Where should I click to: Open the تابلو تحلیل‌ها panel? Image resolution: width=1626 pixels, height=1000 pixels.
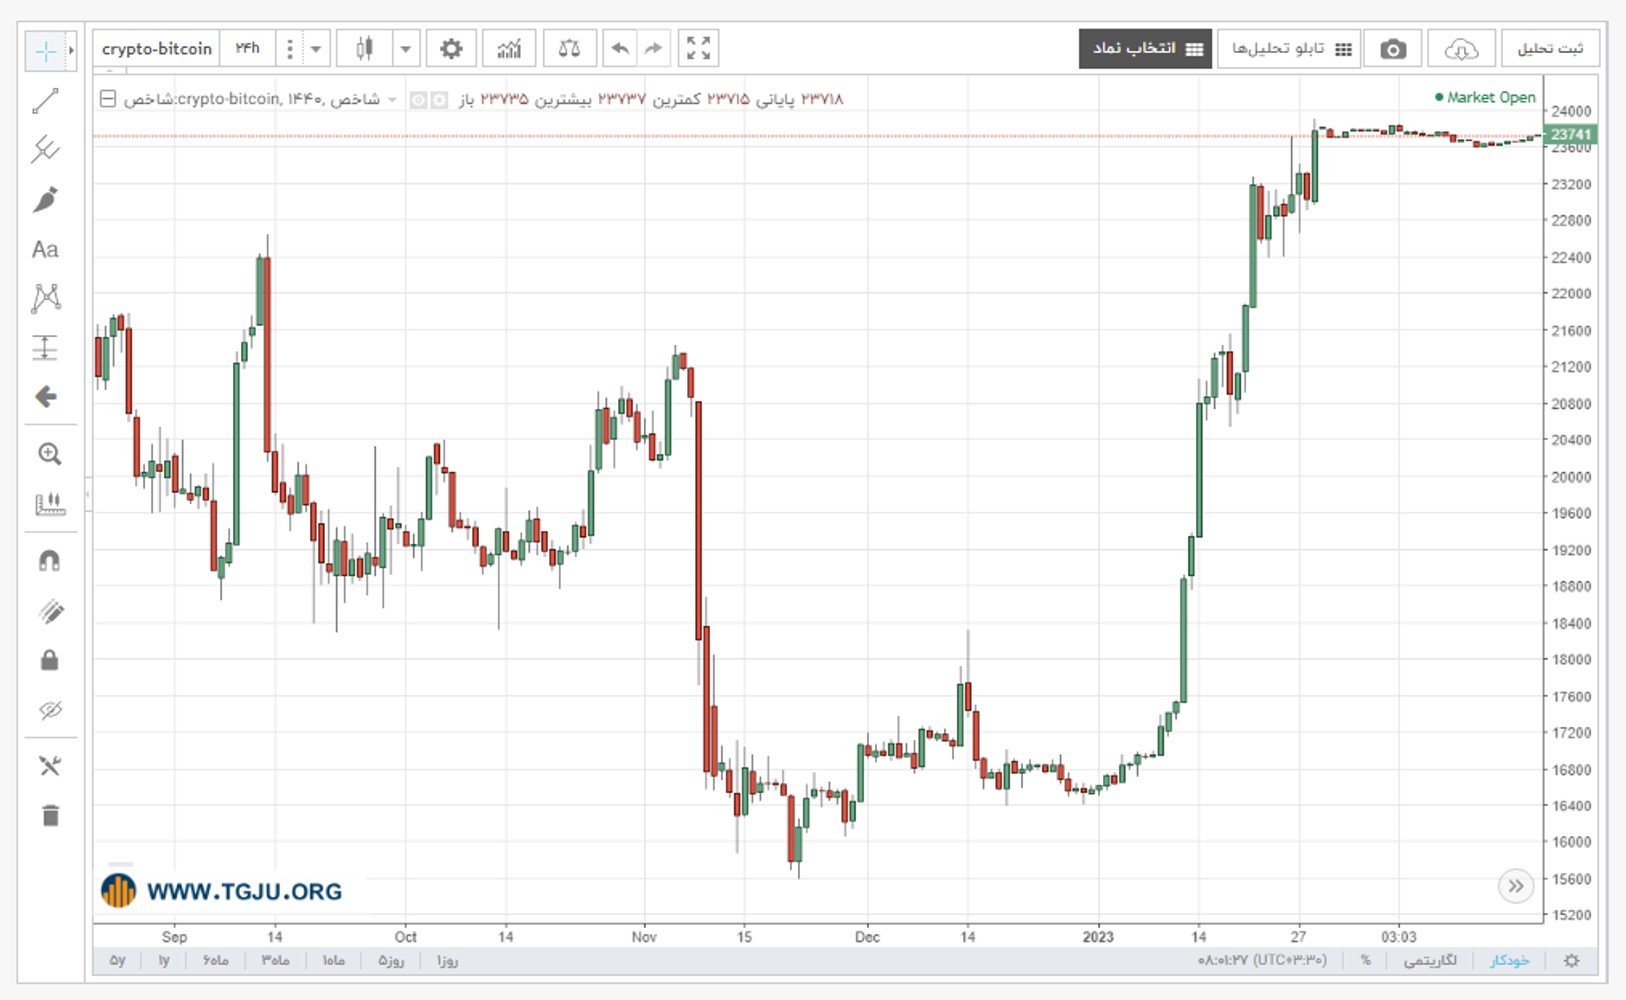pyautogui.click(x=1290, y=49)
